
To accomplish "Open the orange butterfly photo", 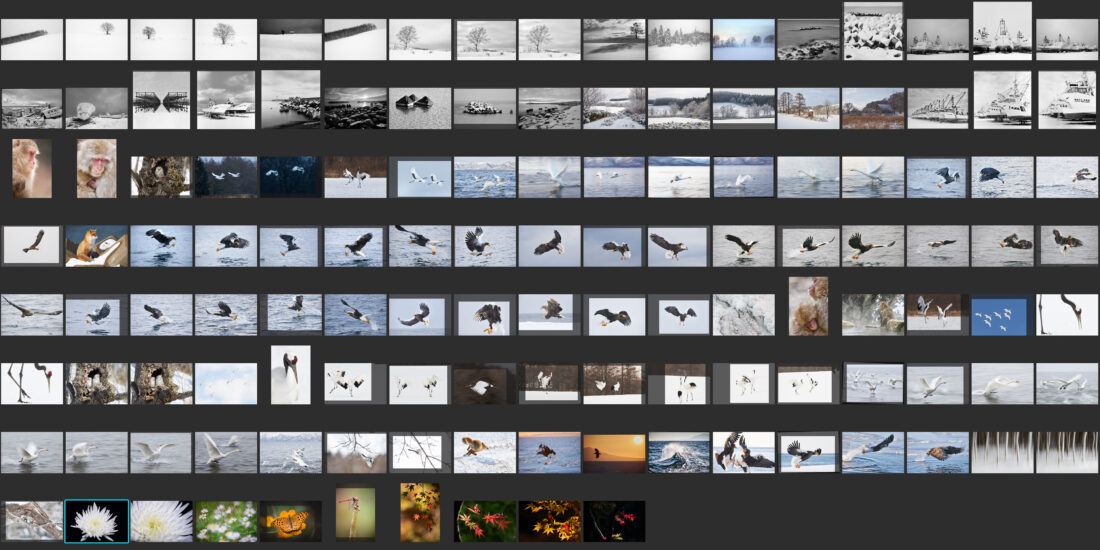I will 290,521.
